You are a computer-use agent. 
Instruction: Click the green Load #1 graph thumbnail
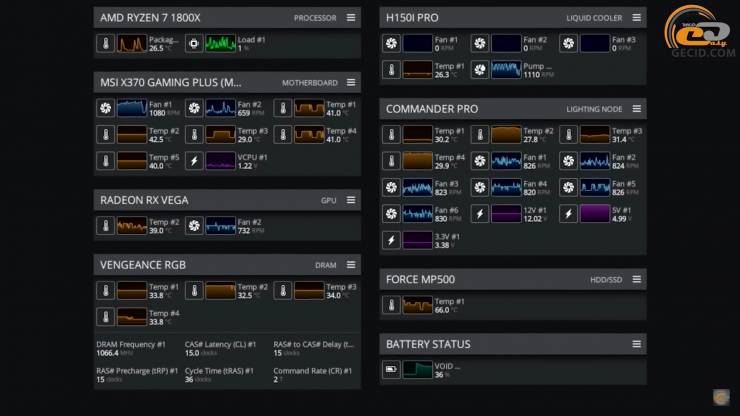click(x=220, y=44)
